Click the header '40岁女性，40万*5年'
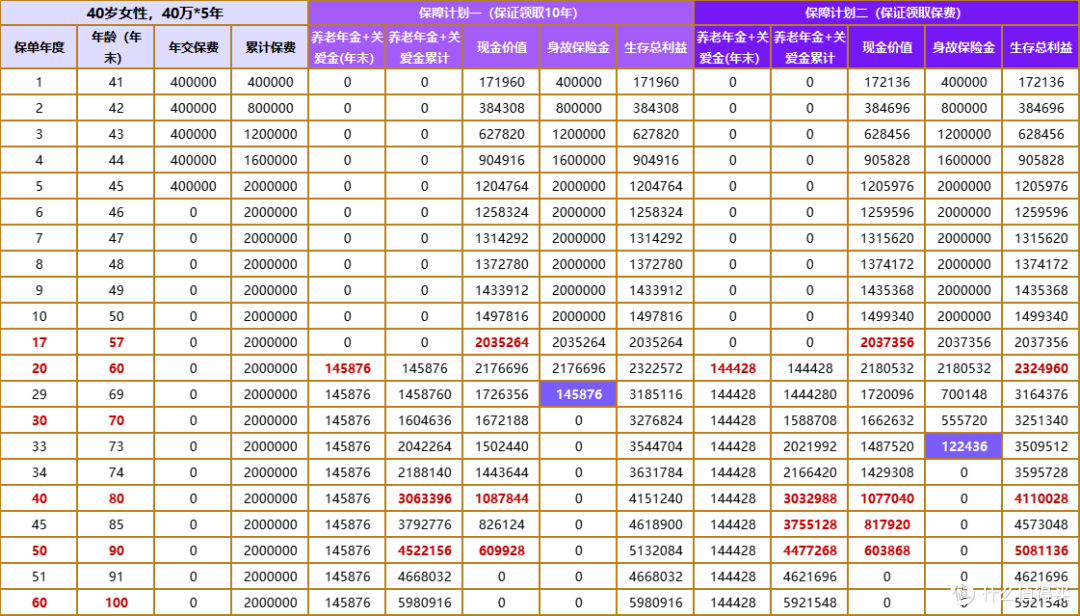The height and width of the screenshot is (616, 1080). pyautogui.click(x=154, y=13)
